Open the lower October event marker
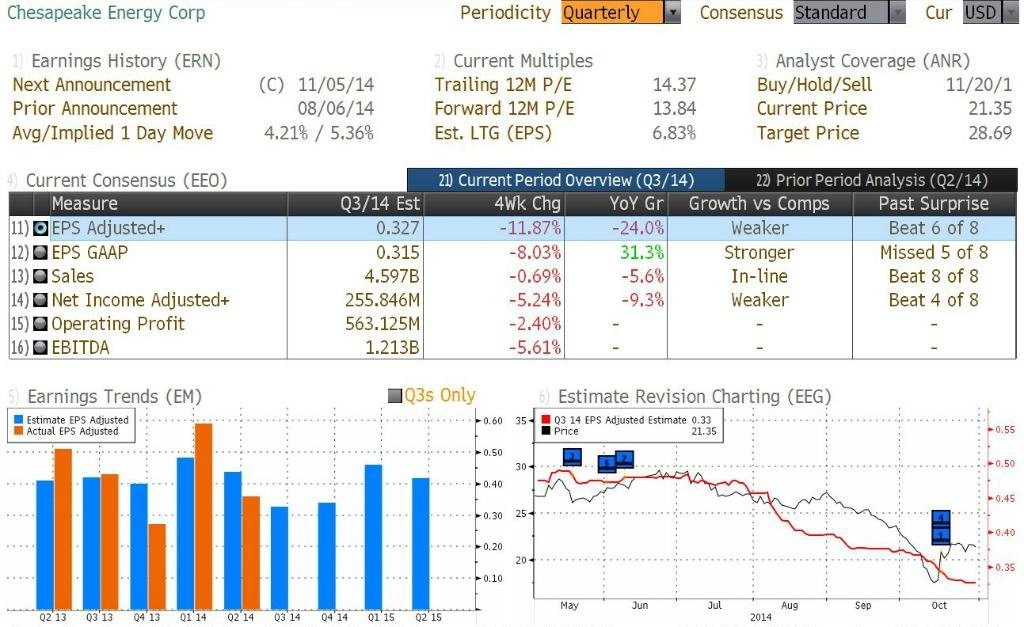Image resolution: width=1024 pixels, height=627 pixels. (940, 536)
